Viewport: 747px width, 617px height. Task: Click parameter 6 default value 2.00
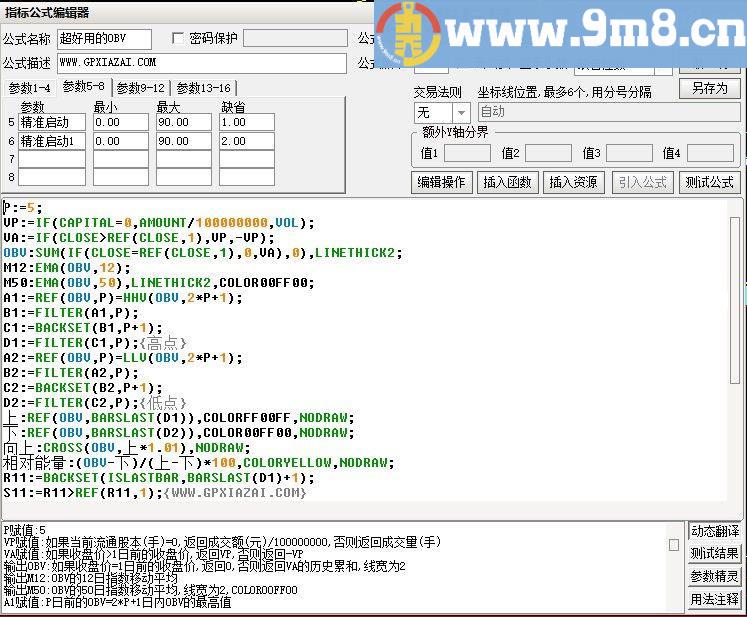coord(247,142)
